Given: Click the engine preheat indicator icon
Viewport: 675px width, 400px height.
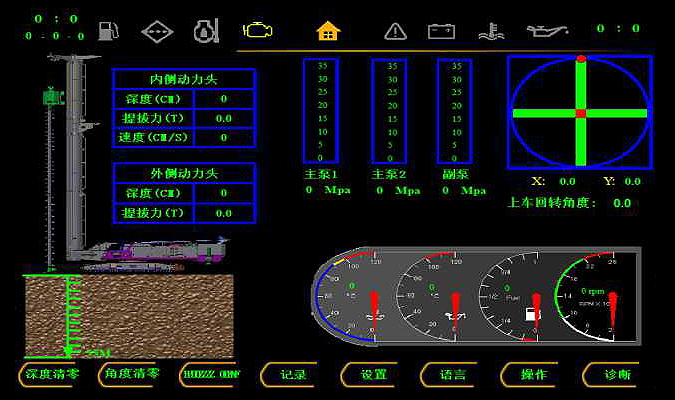Looking at the screenshot, I should point(206,30).
